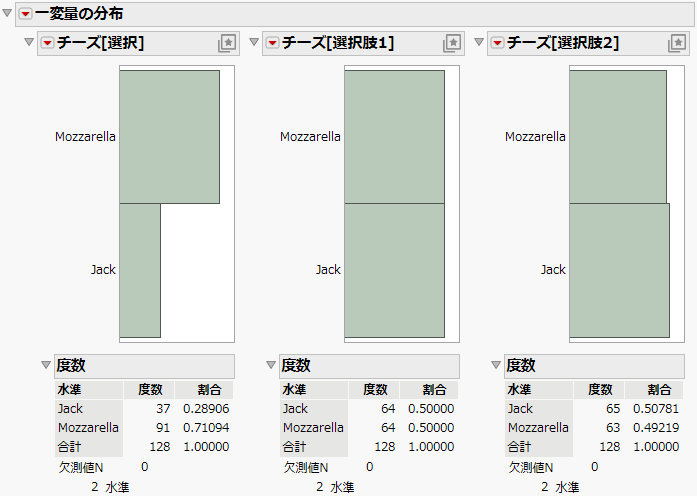This screenshot has height=496, width=697.
Task: Open red triangle menu for チーズ[選択肢2]
Action: 497,43
